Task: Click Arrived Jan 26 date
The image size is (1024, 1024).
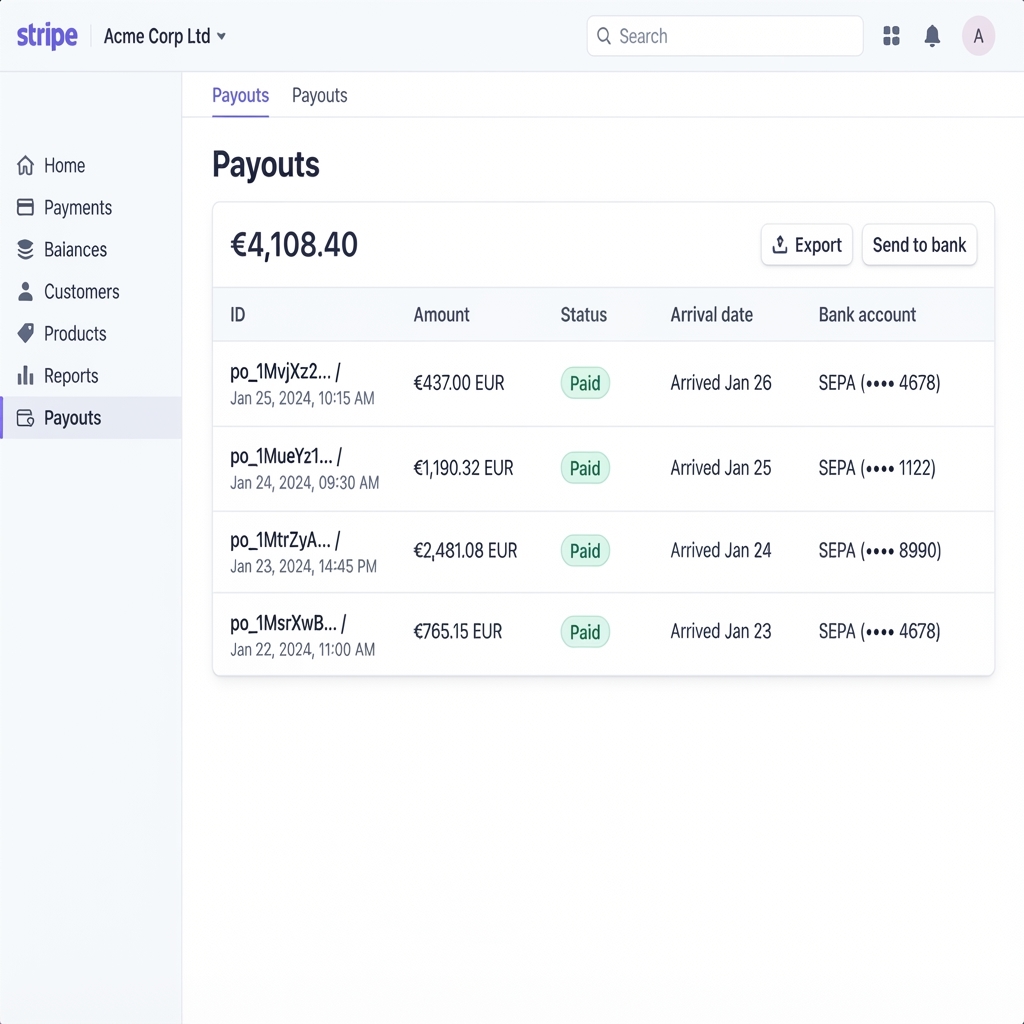Action: click(721, 383)
